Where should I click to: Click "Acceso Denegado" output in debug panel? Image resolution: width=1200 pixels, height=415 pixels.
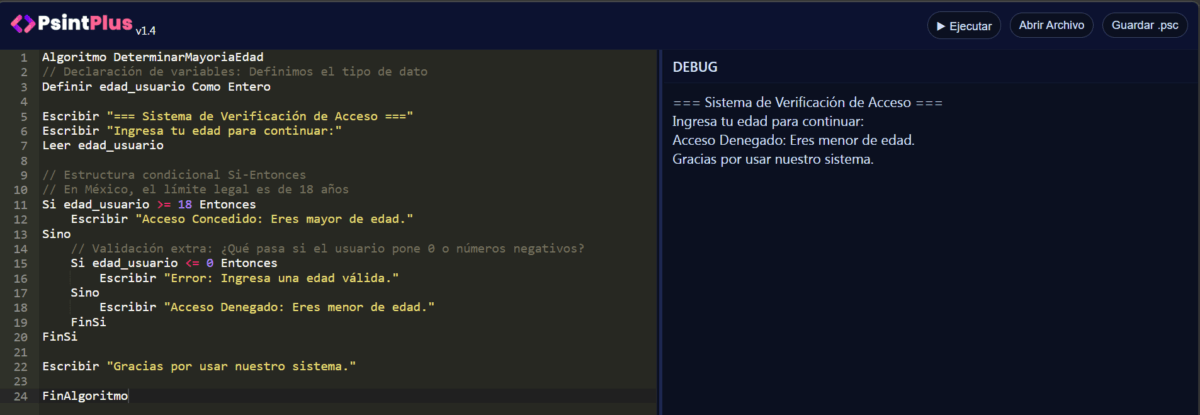click(x=794, y=140)
